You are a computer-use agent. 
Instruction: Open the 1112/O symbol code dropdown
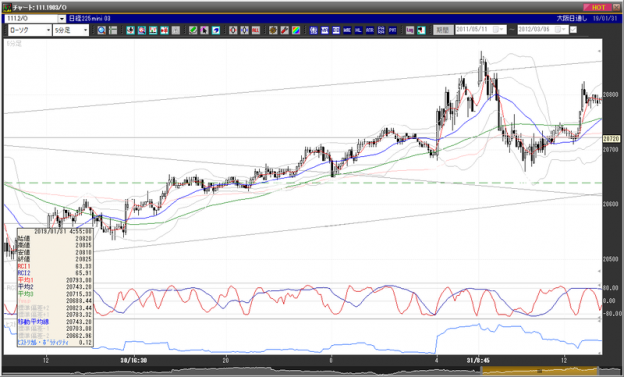(x=62, y=19)
